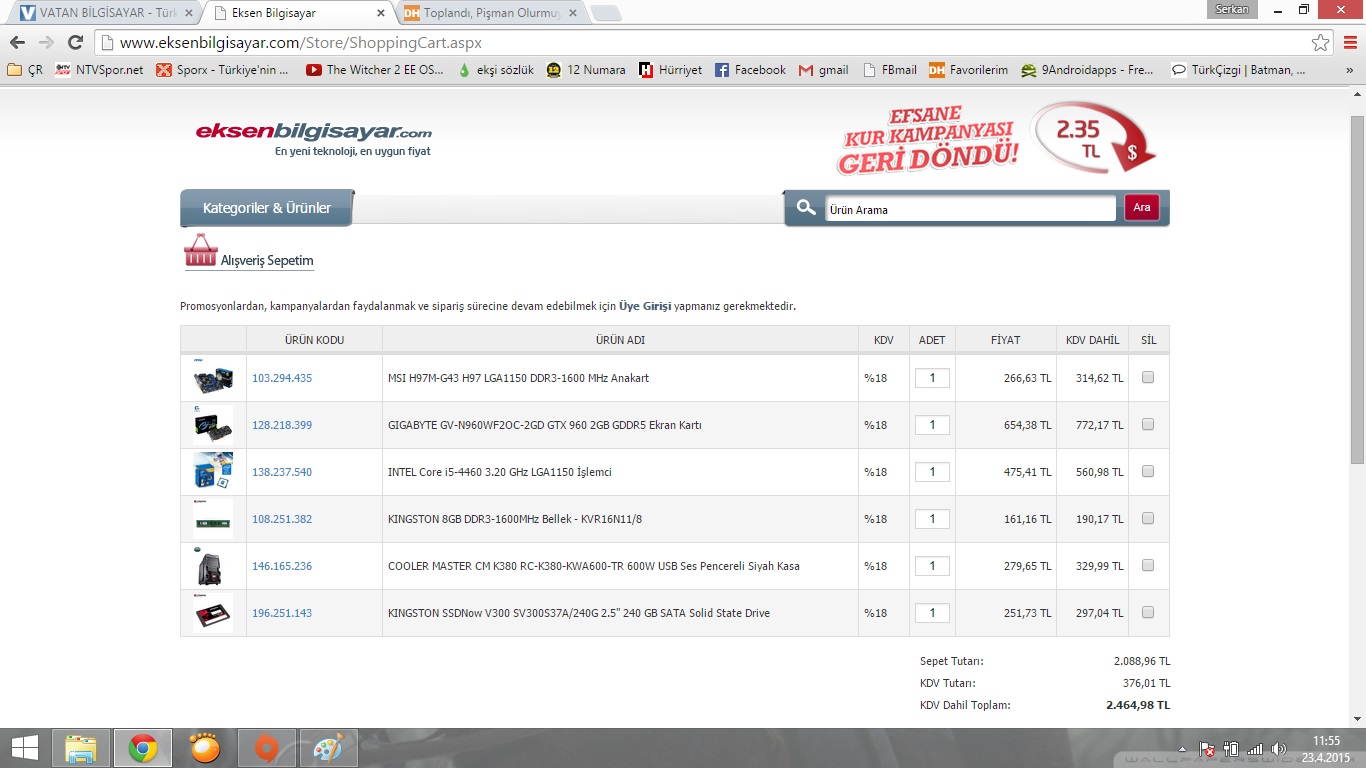This screenshot has height=768, width=1366.
Task: Click the shopping basket icon
Action: point(201,251)
